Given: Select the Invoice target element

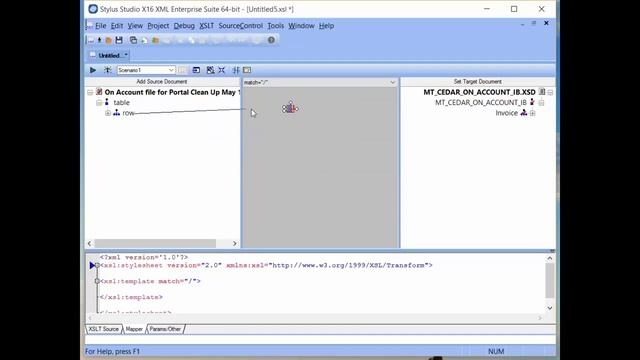Looking at the screenshot, I should tap(507, 113).
